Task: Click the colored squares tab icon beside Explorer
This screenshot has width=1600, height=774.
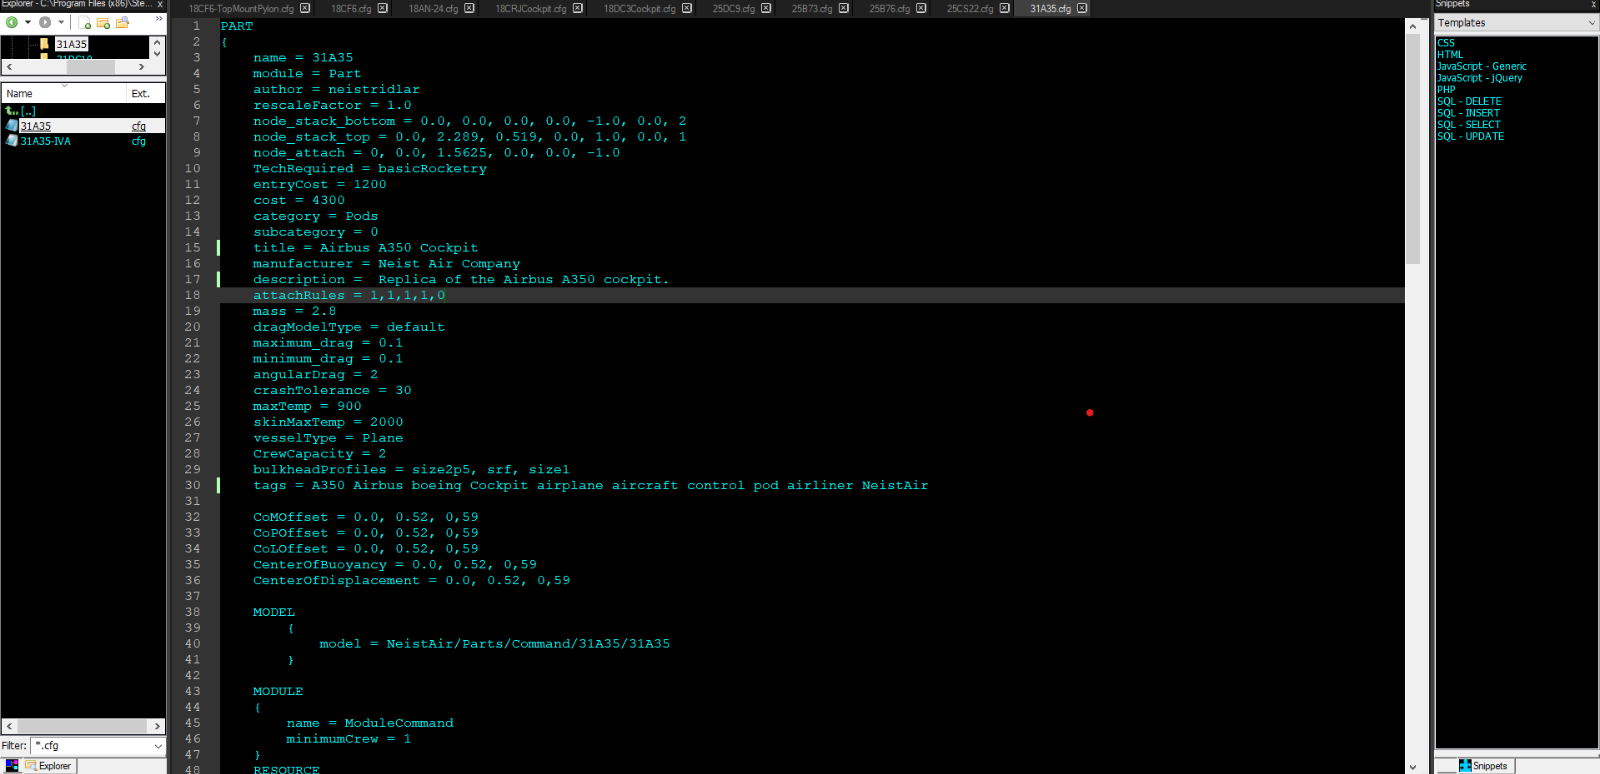Action: (12, 766)
